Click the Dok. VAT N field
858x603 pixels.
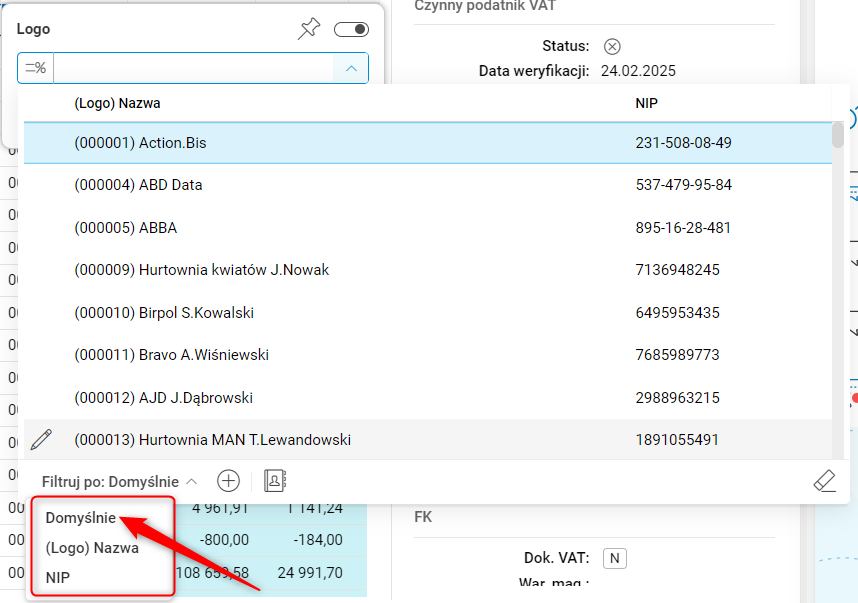[614, 558]
